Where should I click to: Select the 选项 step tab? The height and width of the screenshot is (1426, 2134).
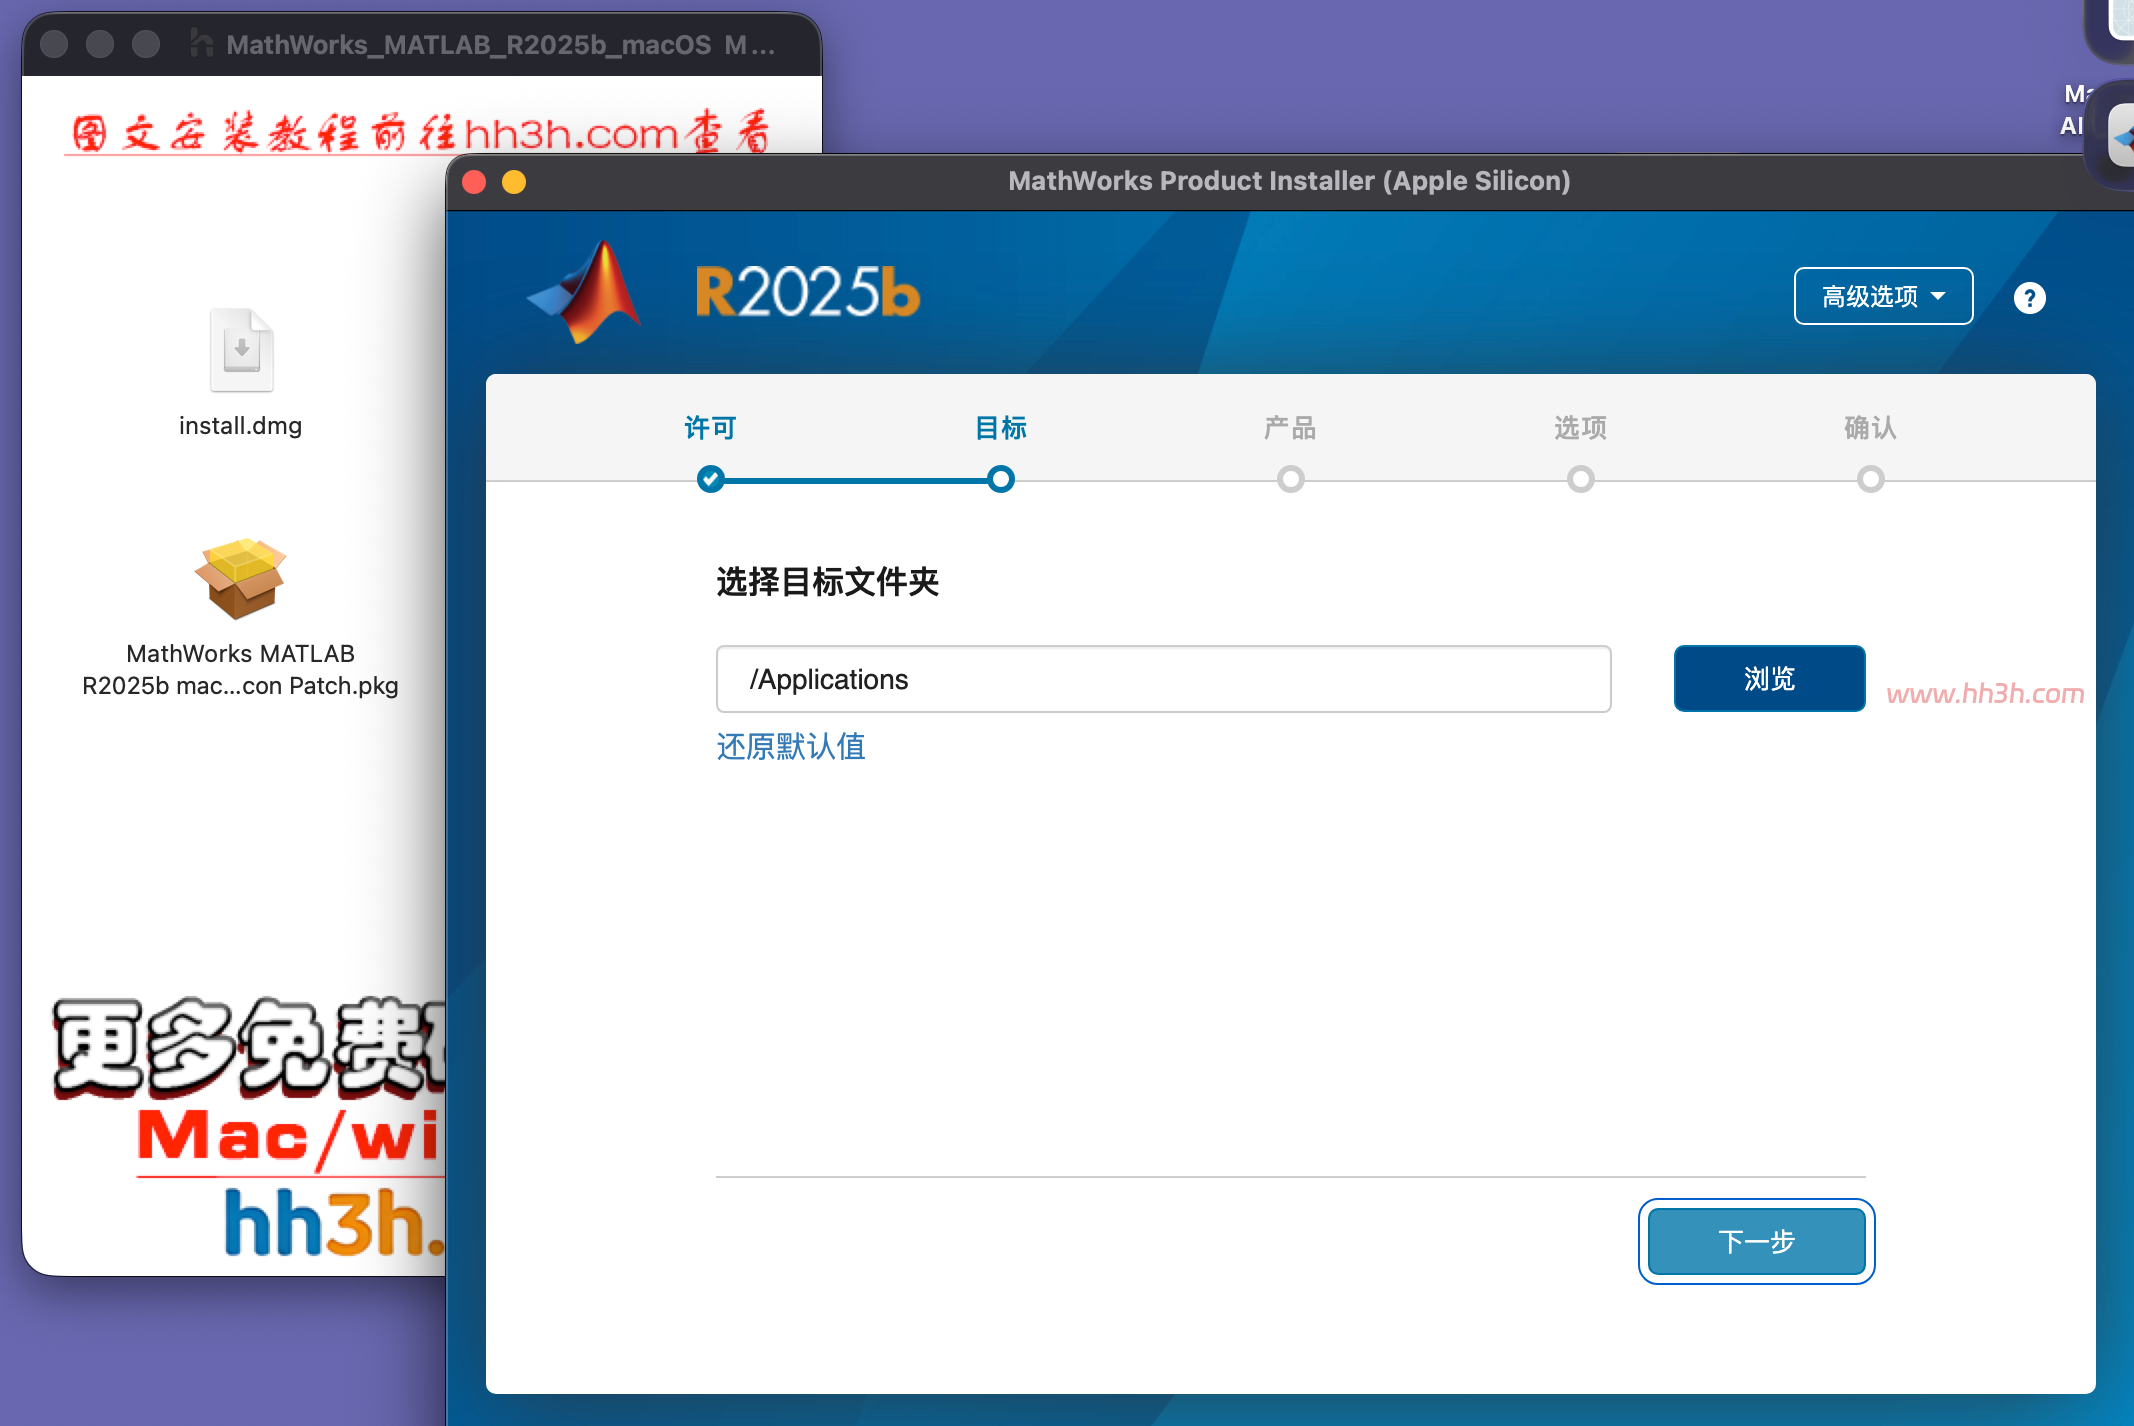coord(1580,428)
